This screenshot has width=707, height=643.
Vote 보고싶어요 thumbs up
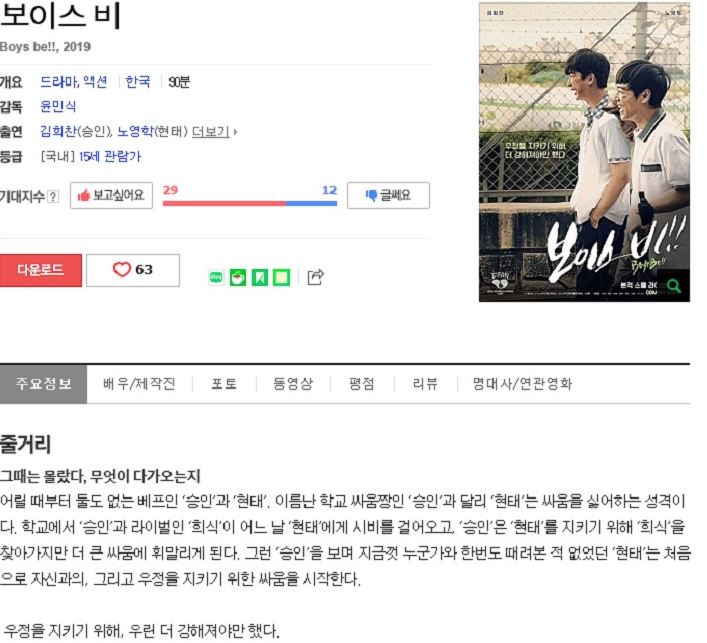point(111,195)
